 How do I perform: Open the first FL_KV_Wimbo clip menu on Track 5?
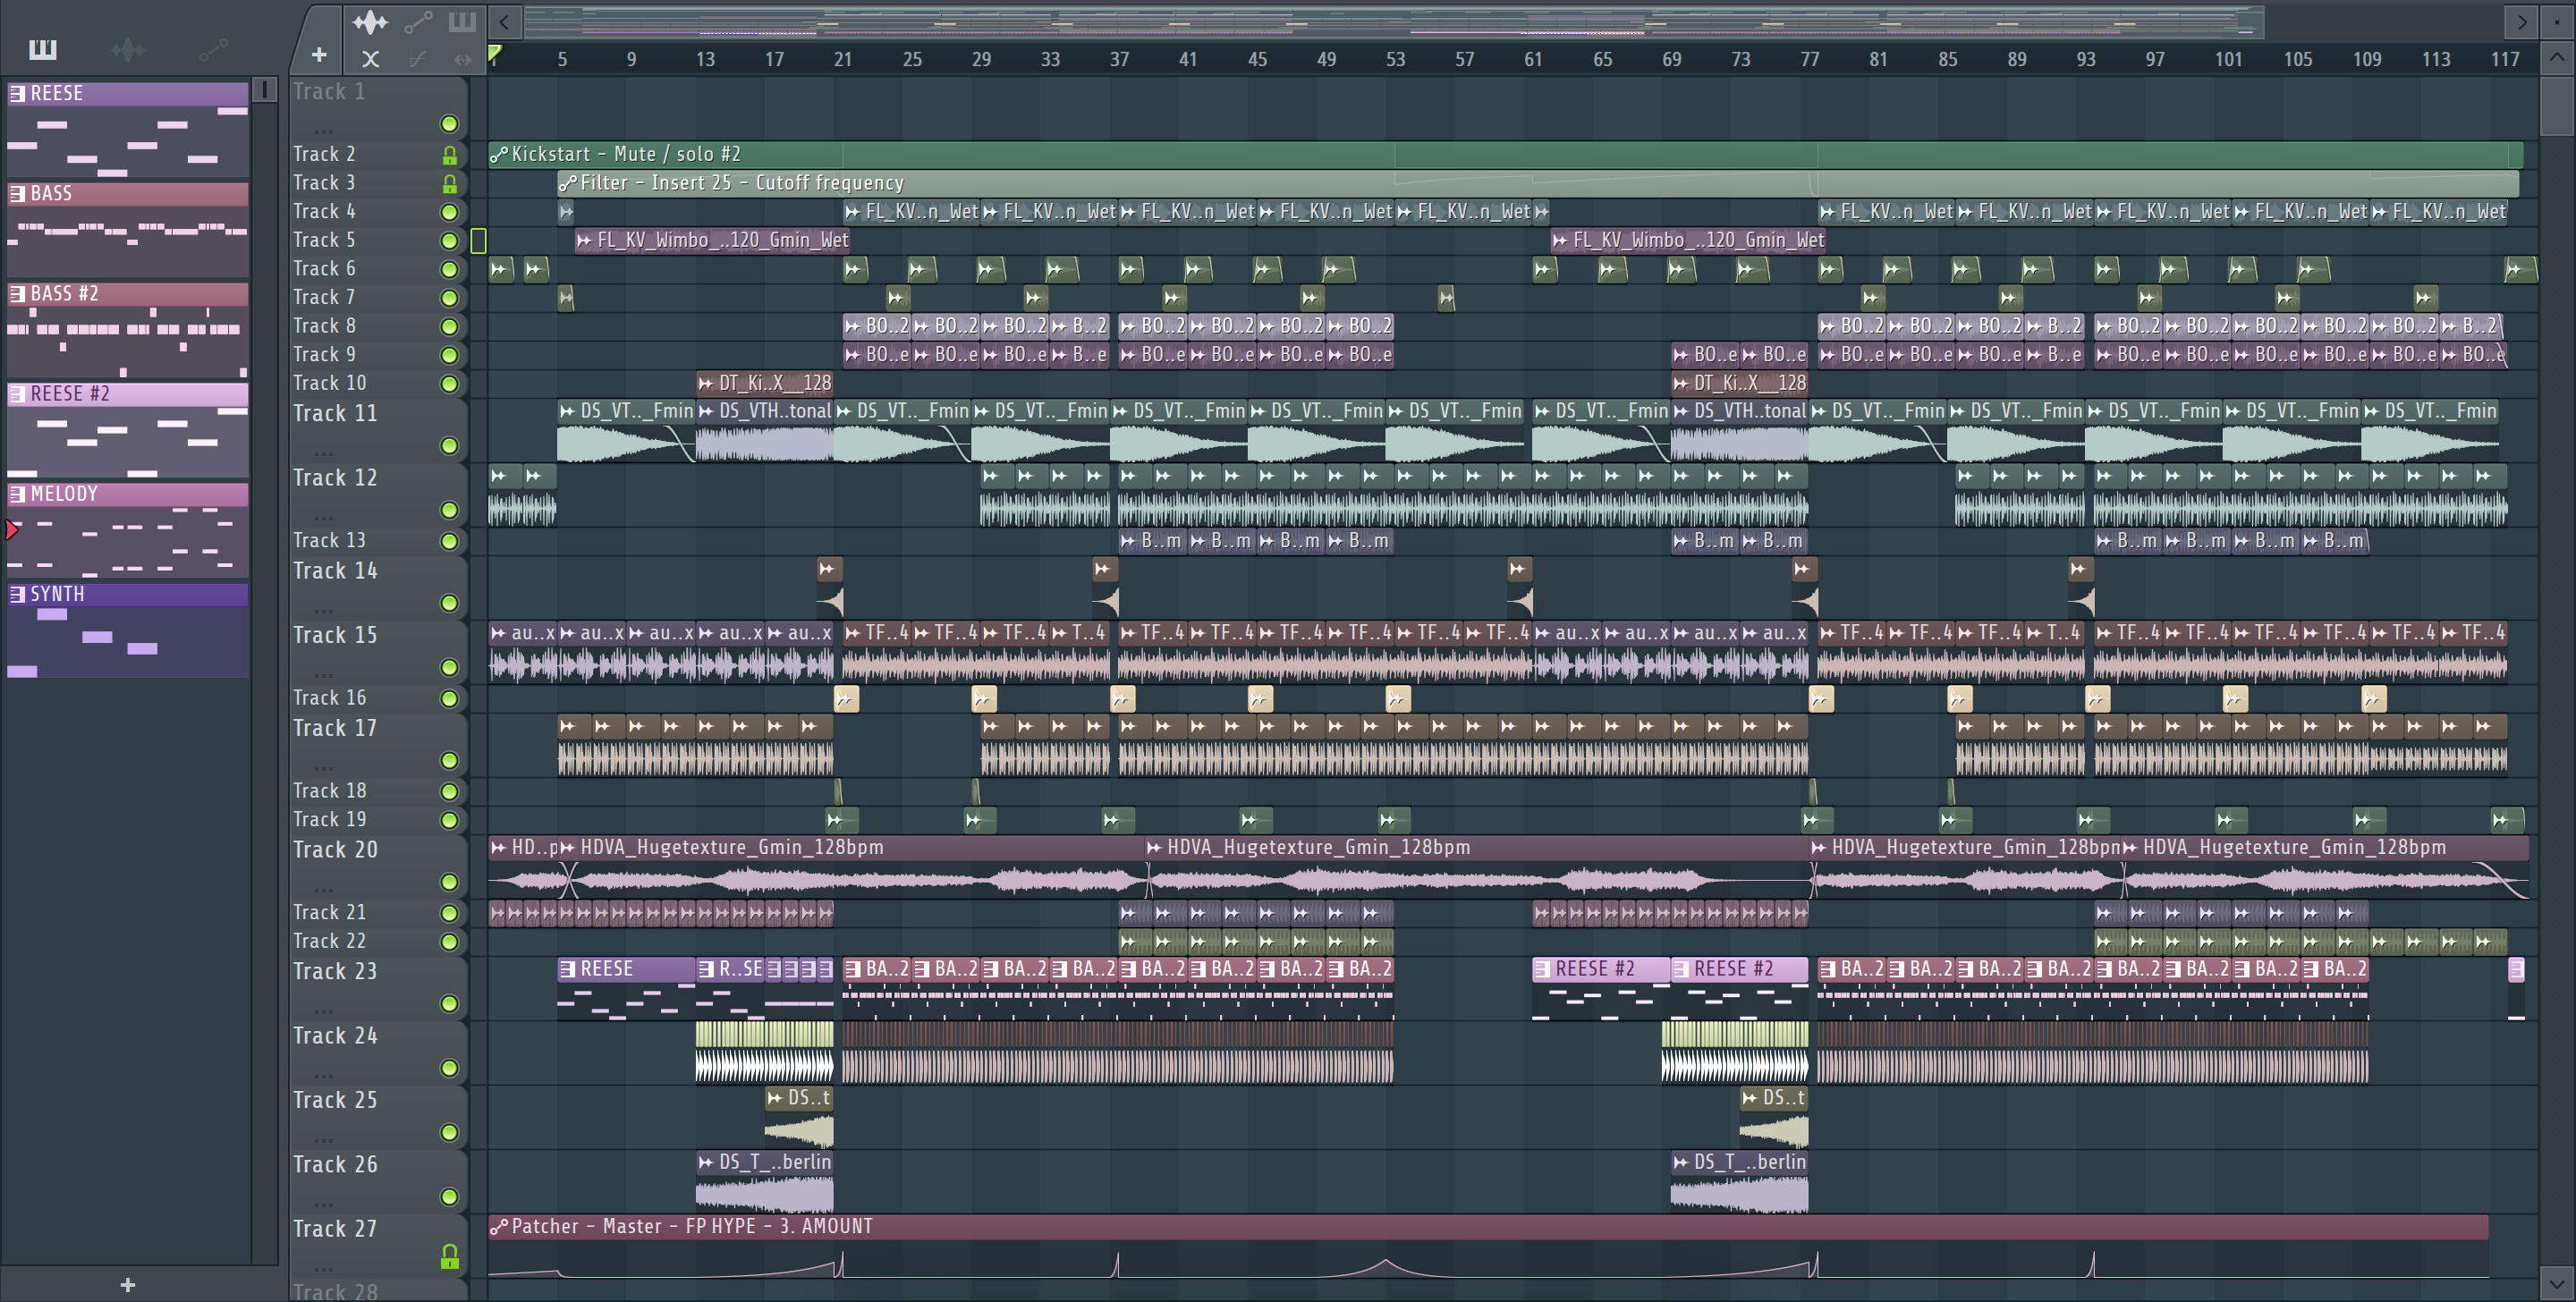click(584, 240)
